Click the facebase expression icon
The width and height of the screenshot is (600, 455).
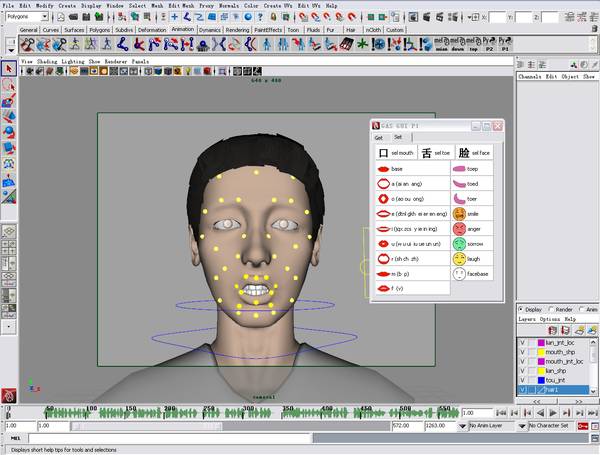[459, 274]
